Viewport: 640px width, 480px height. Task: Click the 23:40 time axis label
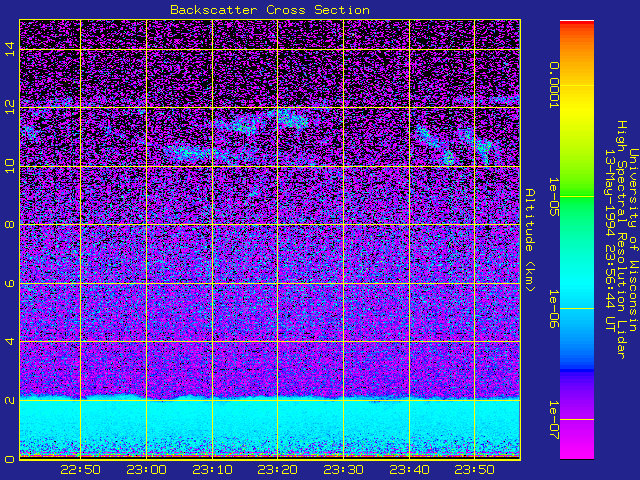click(409, 470)
